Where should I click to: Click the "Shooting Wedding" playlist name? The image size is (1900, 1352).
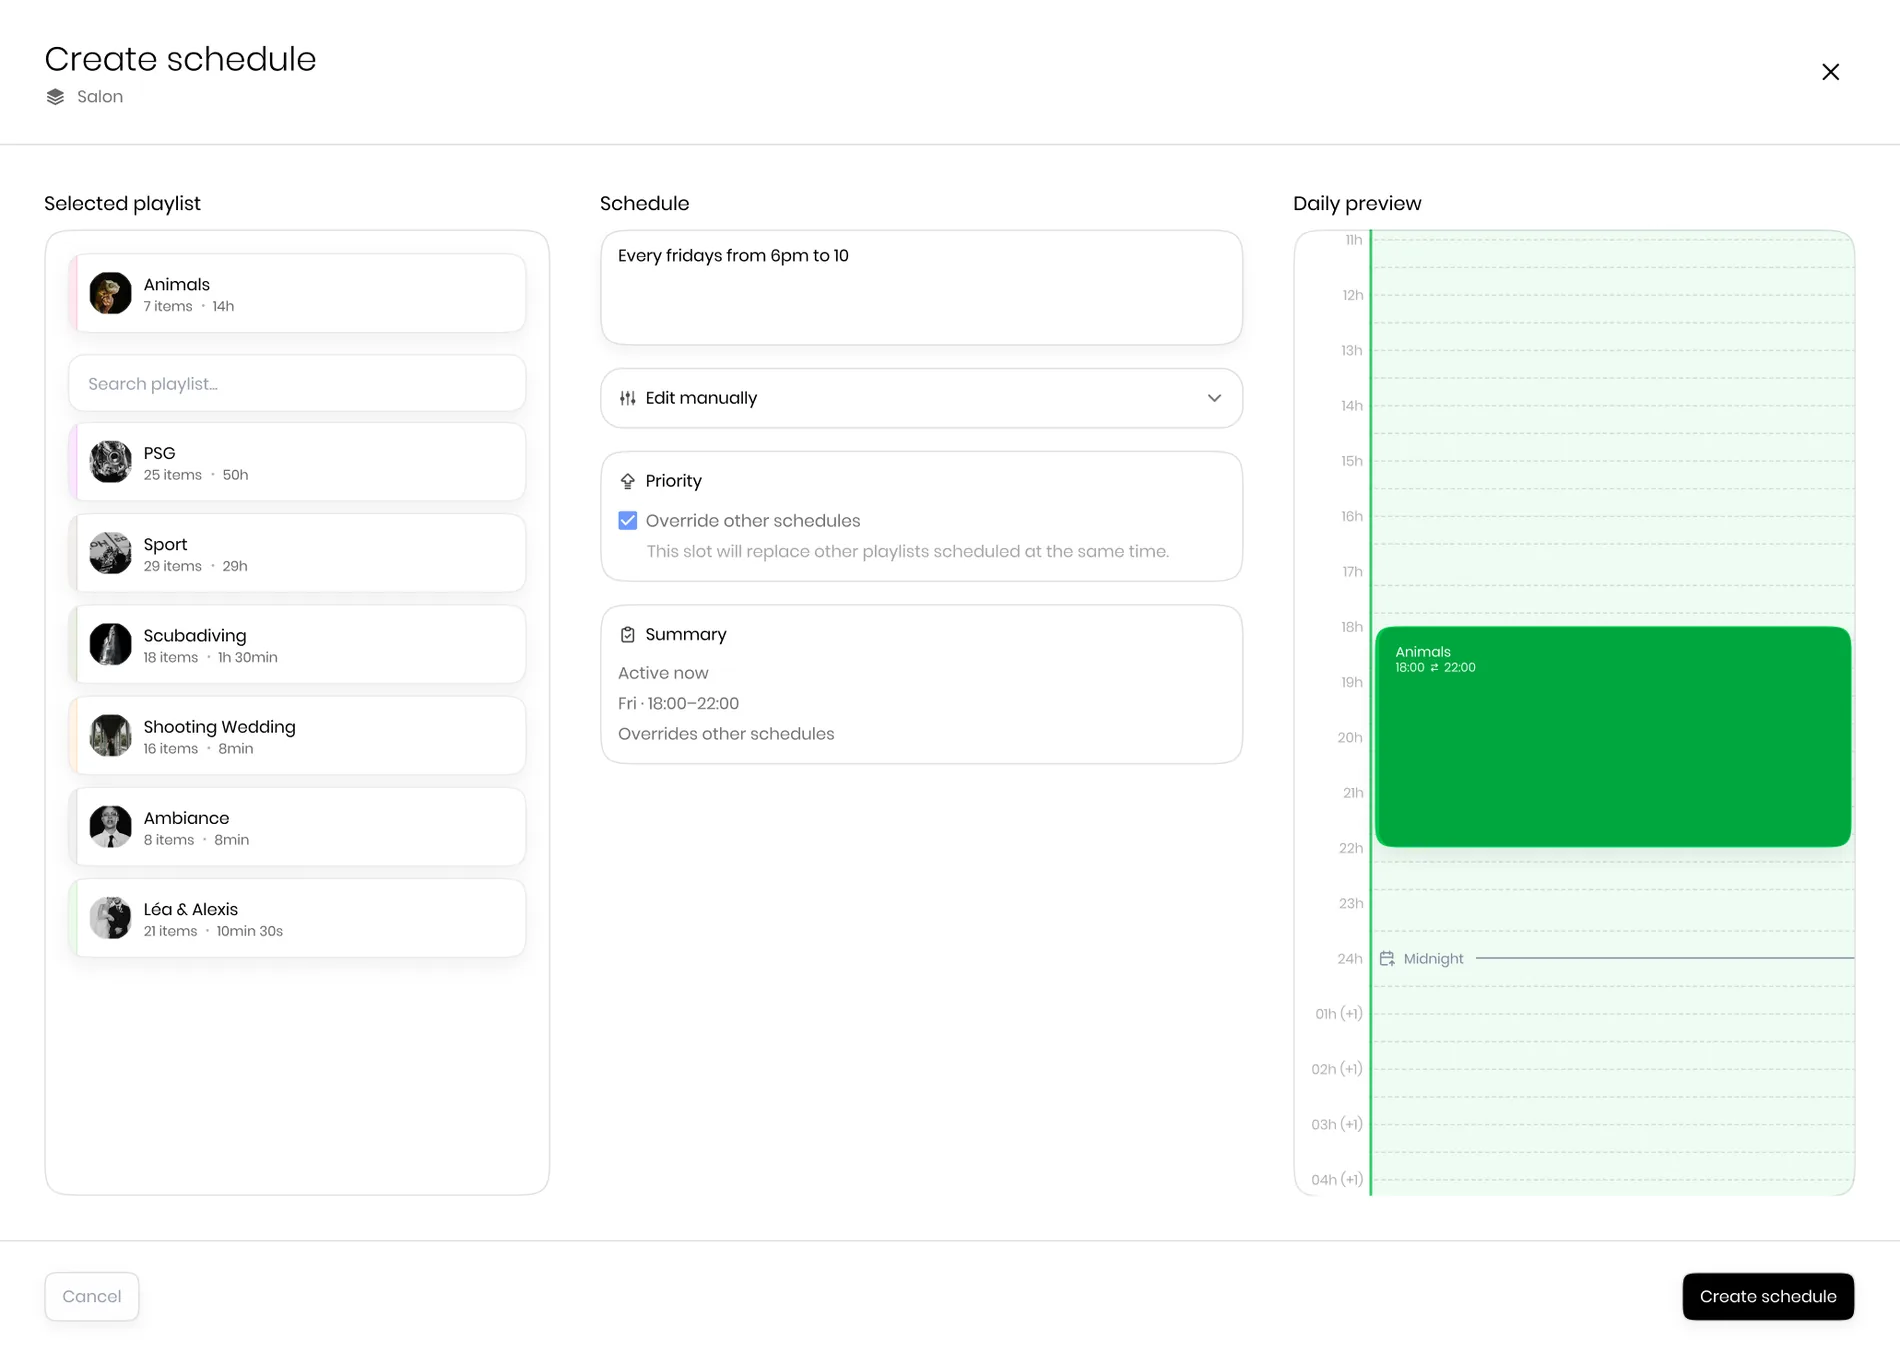(219, 727)
